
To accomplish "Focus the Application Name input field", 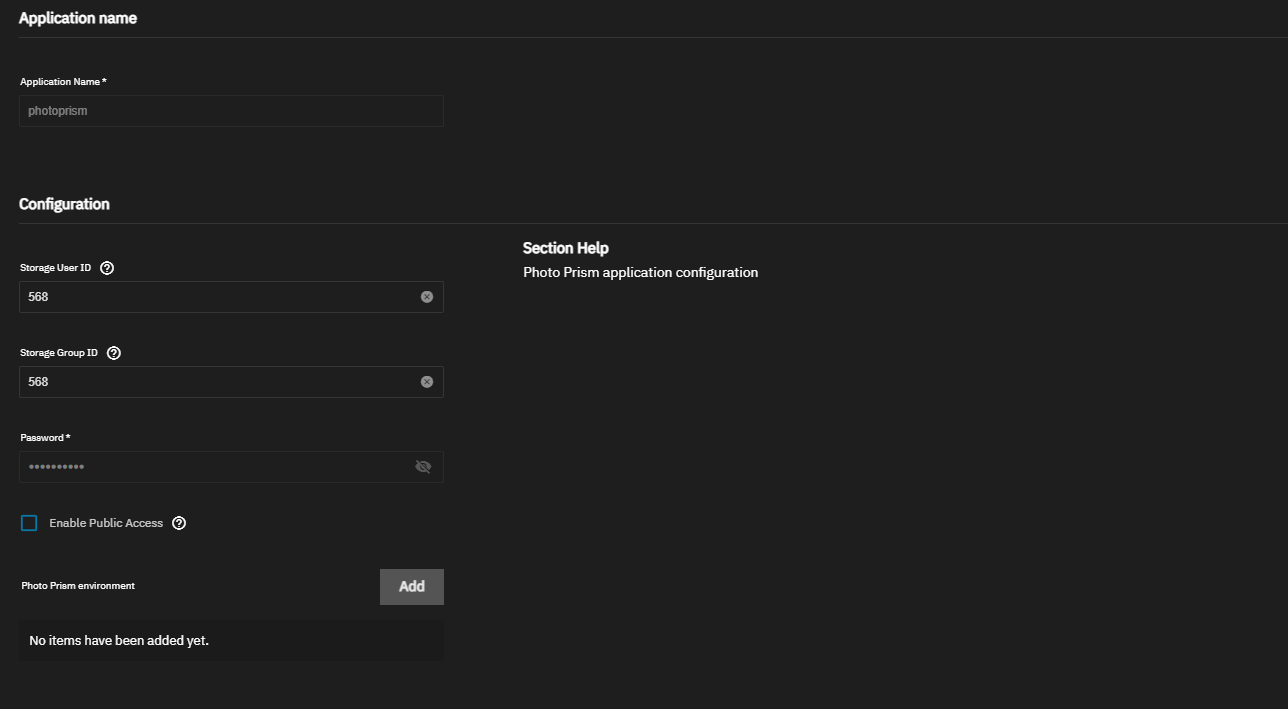I will pos(231,111).
